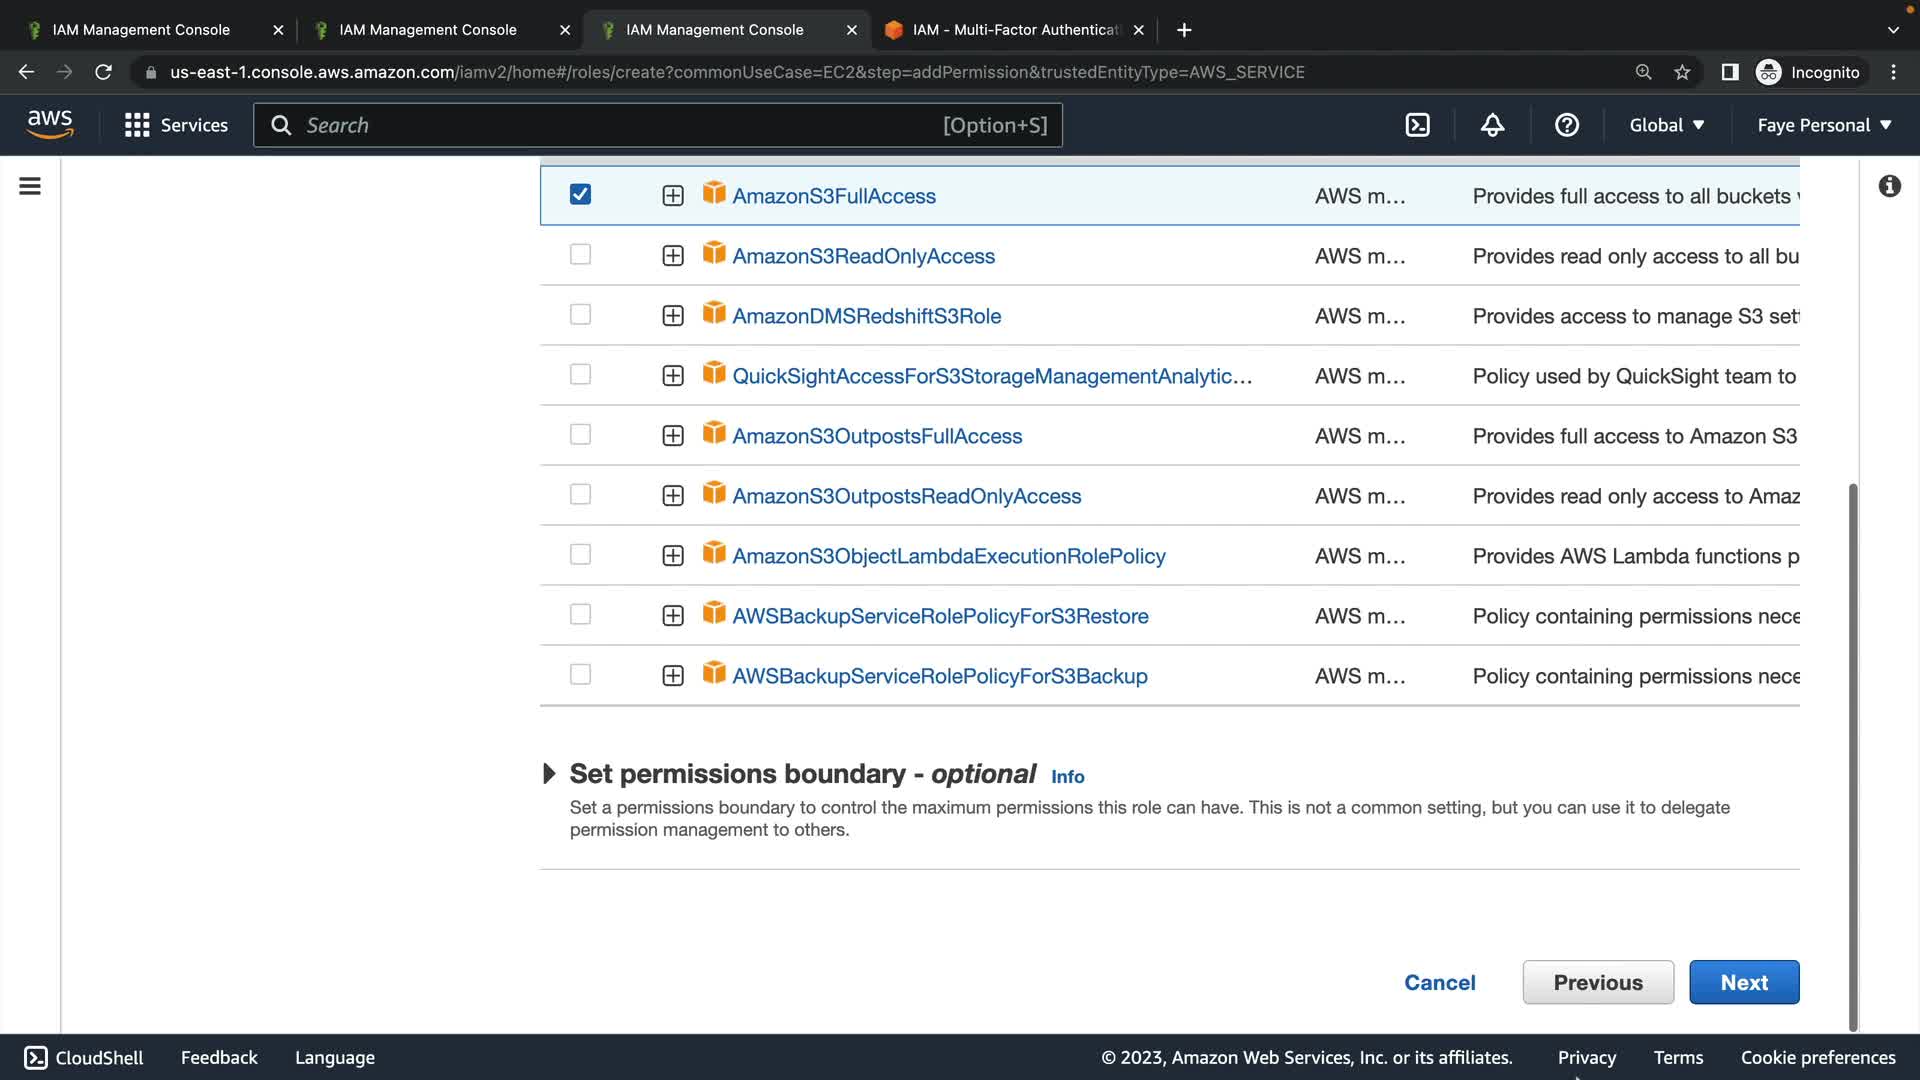Open the Services grid menu

176,125
